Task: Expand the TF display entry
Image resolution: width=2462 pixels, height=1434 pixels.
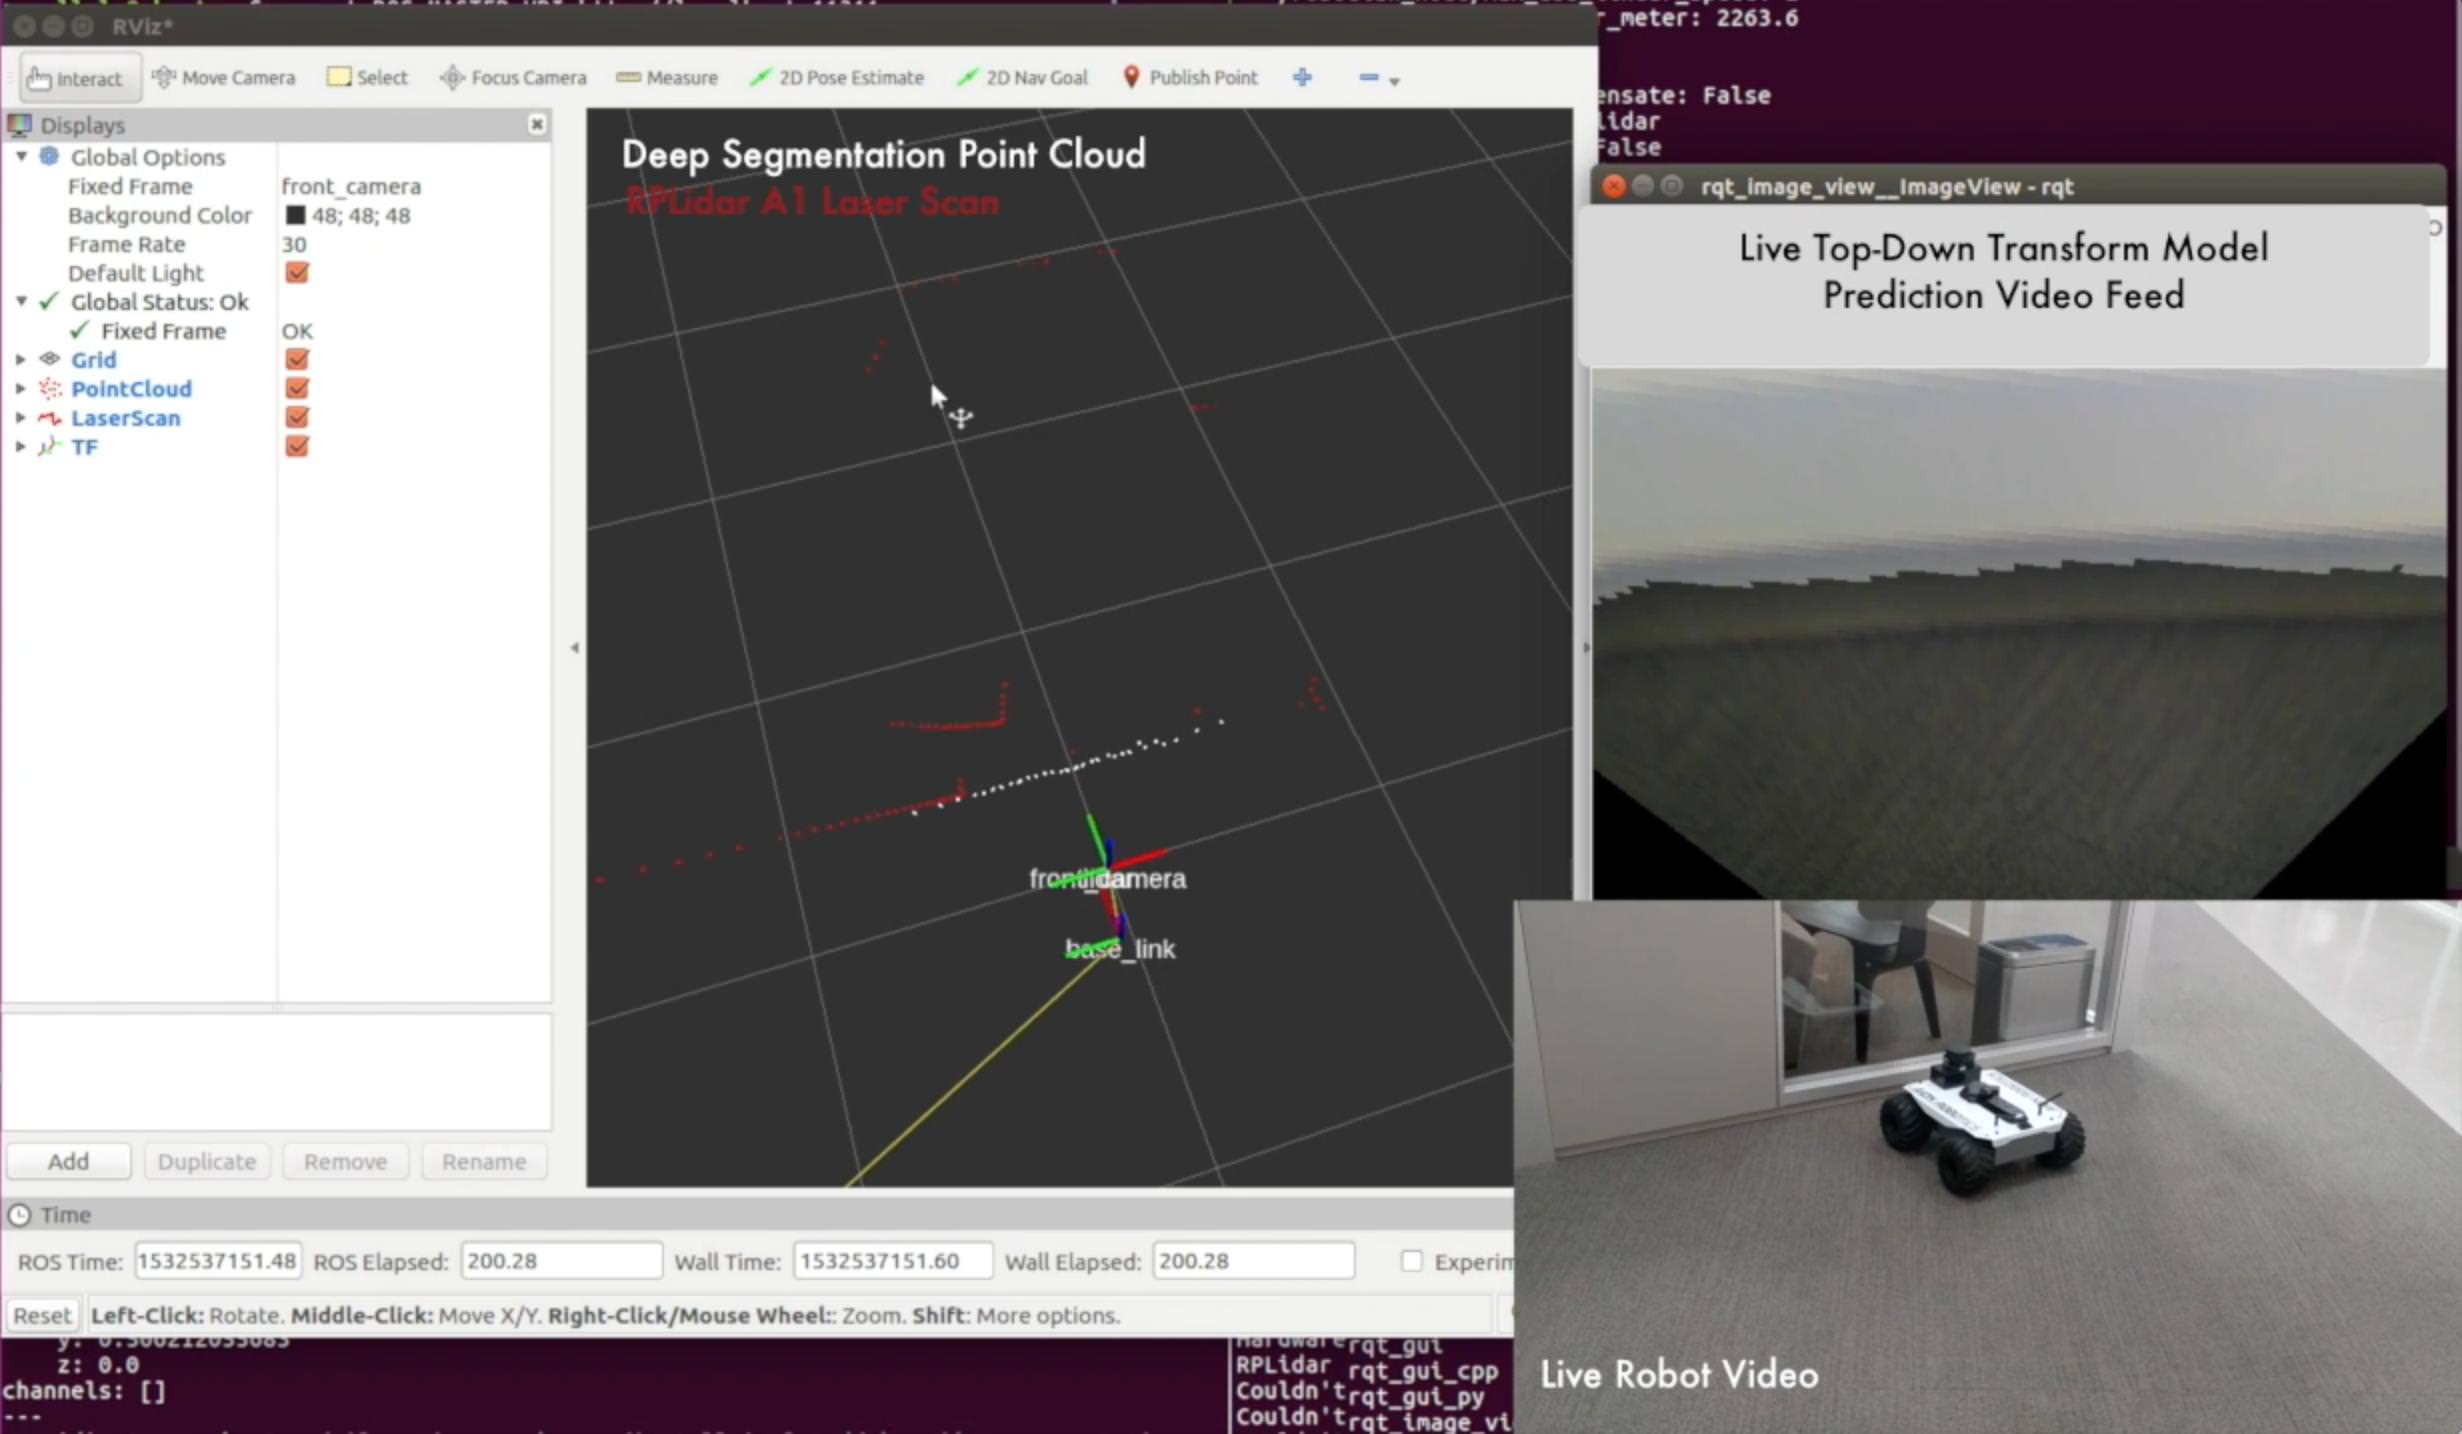Action: point(21,447)
